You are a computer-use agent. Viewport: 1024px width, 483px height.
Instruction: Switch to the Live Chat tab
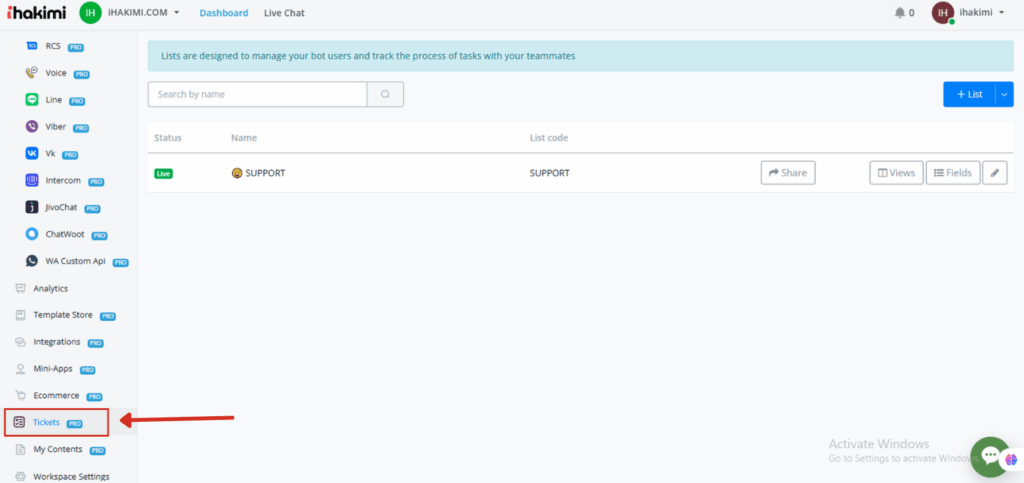point(284,13)
